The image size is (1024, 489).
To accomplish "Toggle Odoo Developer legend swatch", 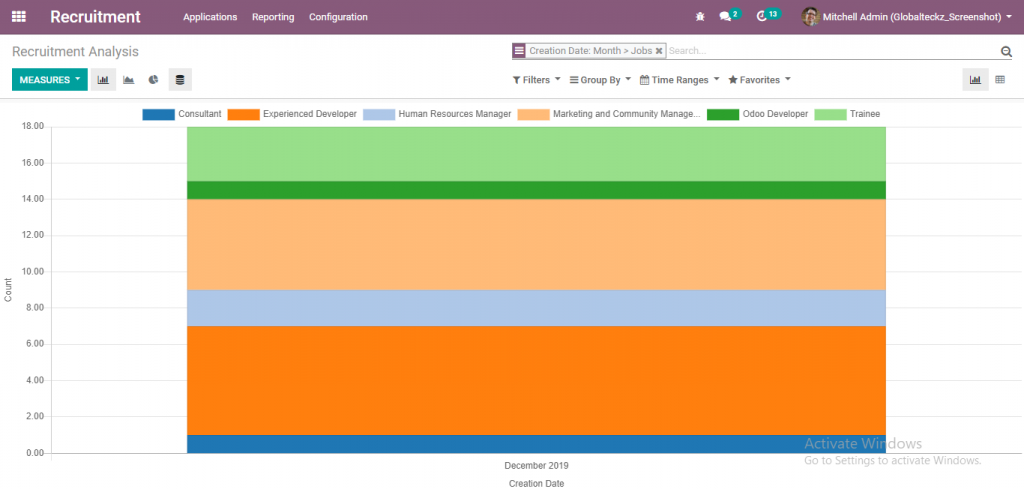I will click(724, 114).
